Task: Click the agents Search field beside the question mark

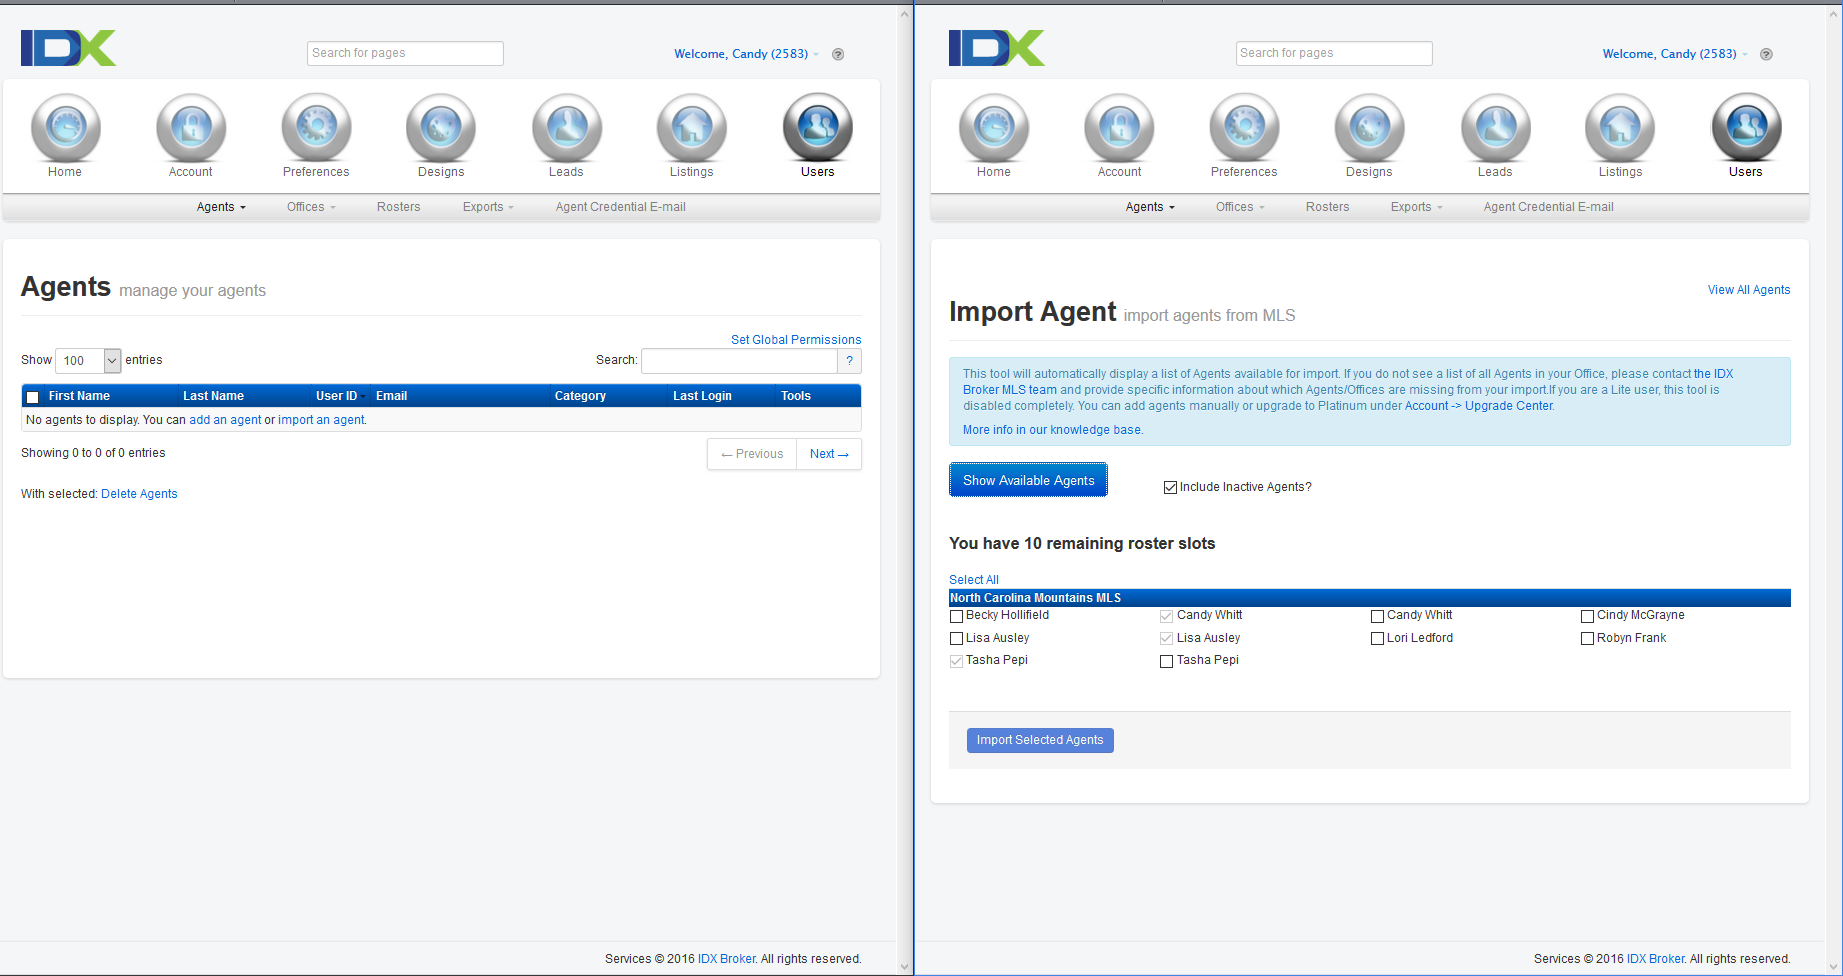Action: 739,360
